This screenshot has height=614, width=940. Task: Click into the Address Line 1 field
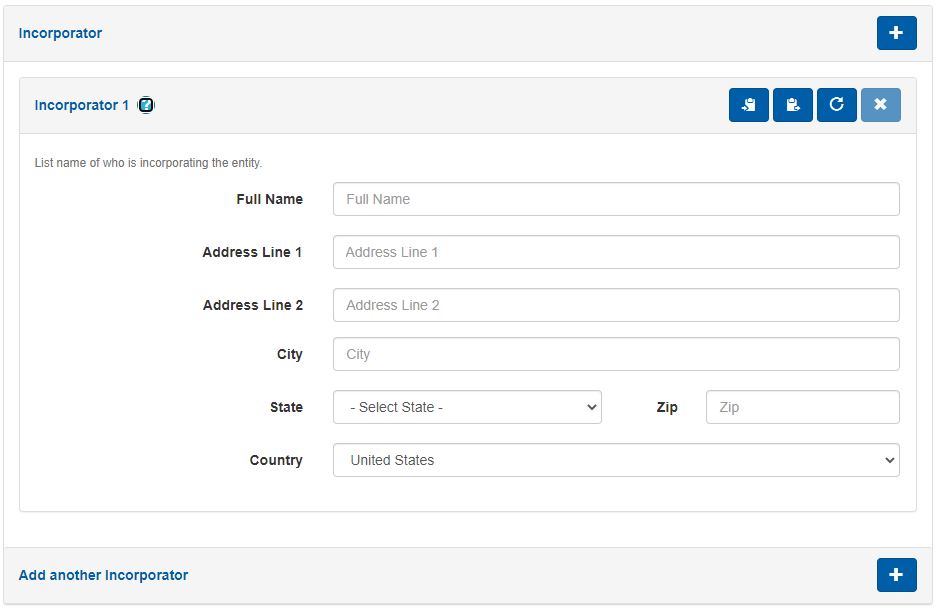point(615,252)
